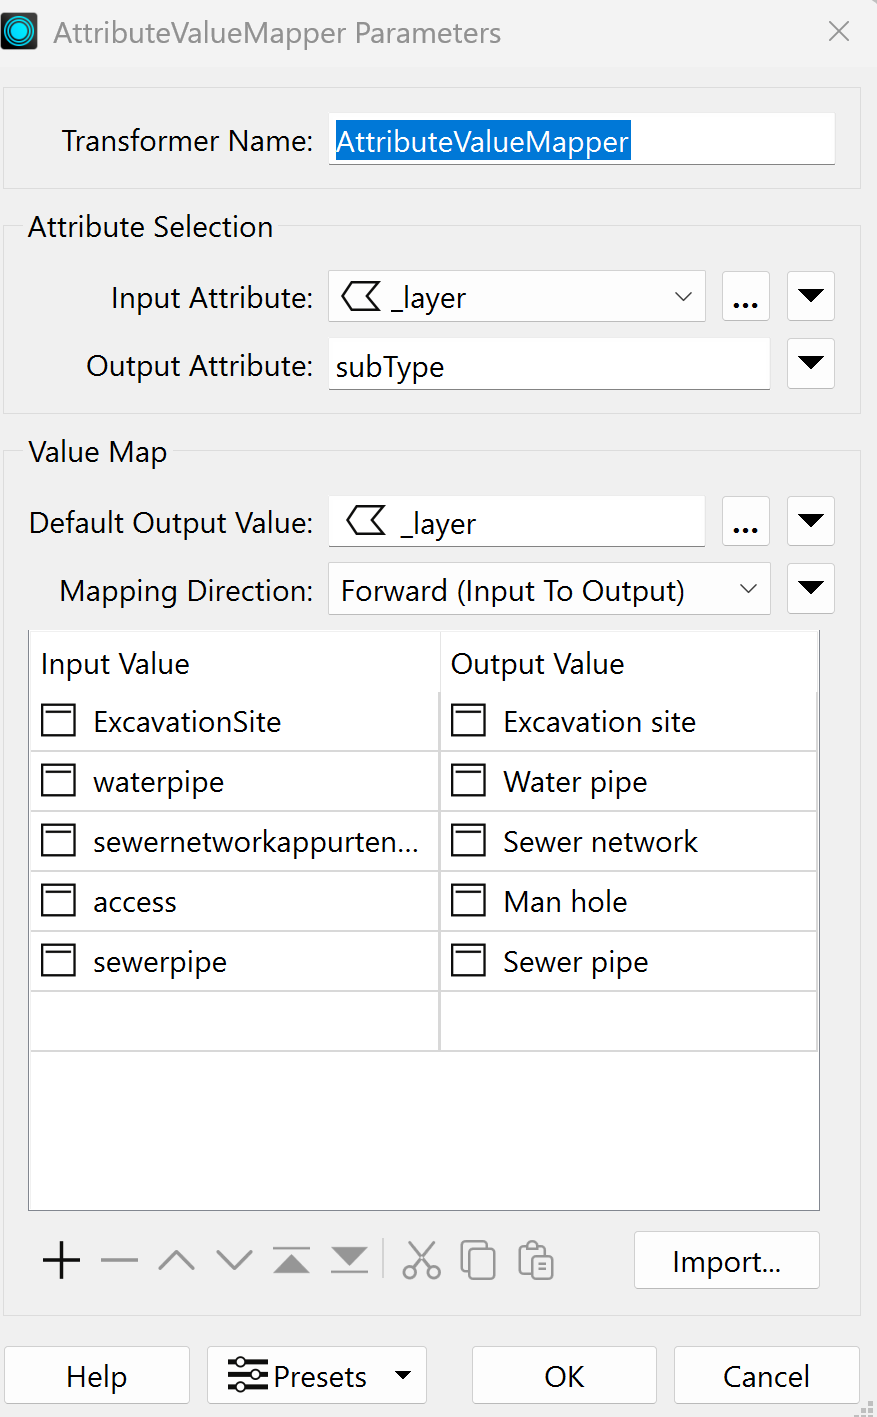The image size is (877, 1417).
Task: Click the icon beside ExcavationSite input value
Action: (x=59, y=720)
